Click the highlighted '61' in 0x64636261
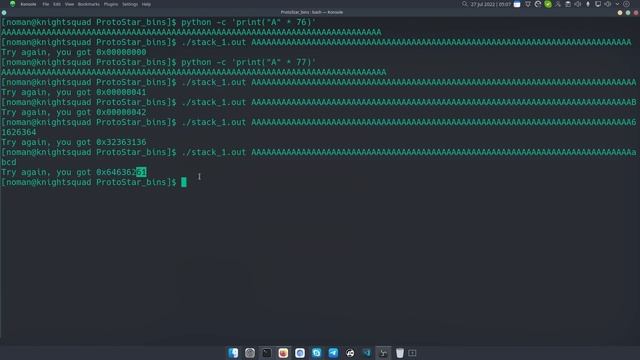This screenshot has width=640, height=360. pos(141,172)
